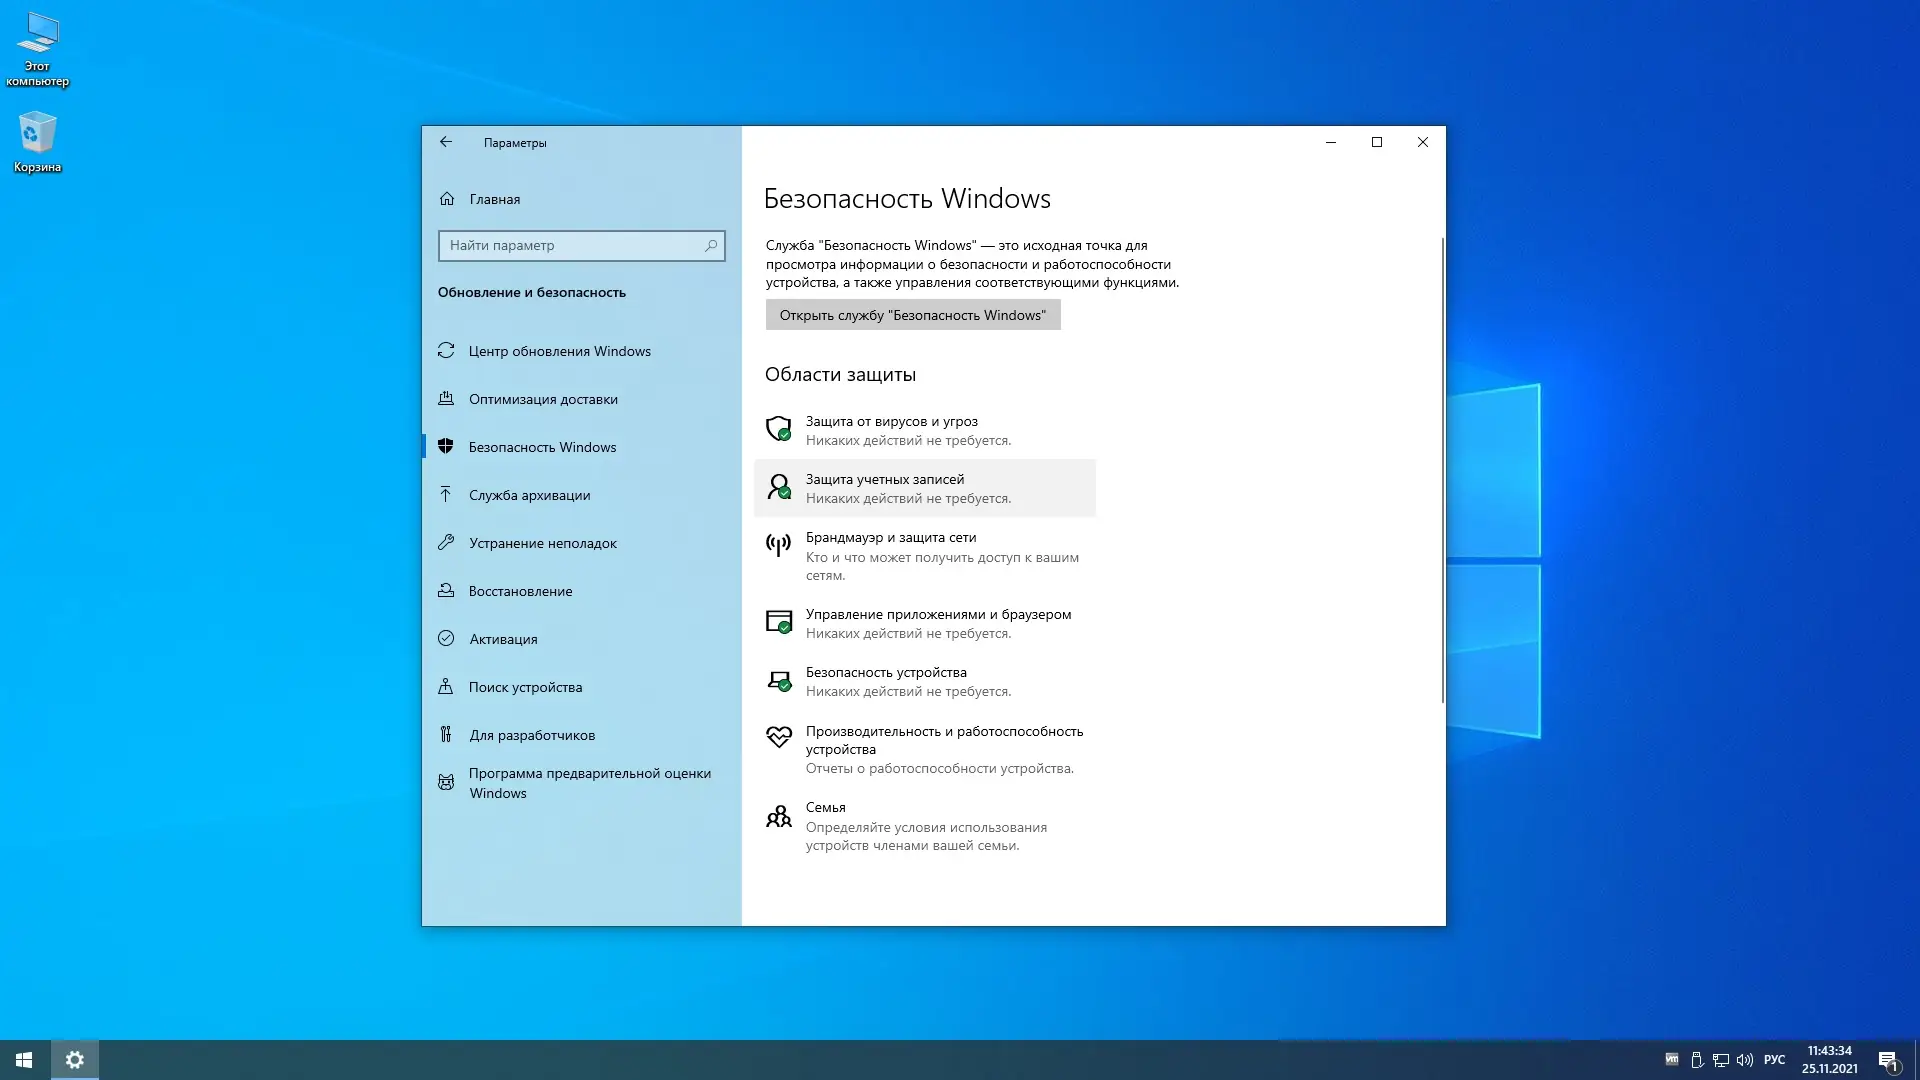This screenshot has width=1920, height=1080.
Task: Click the firewall and network protection antenna icon
Action: click(778, 545)
